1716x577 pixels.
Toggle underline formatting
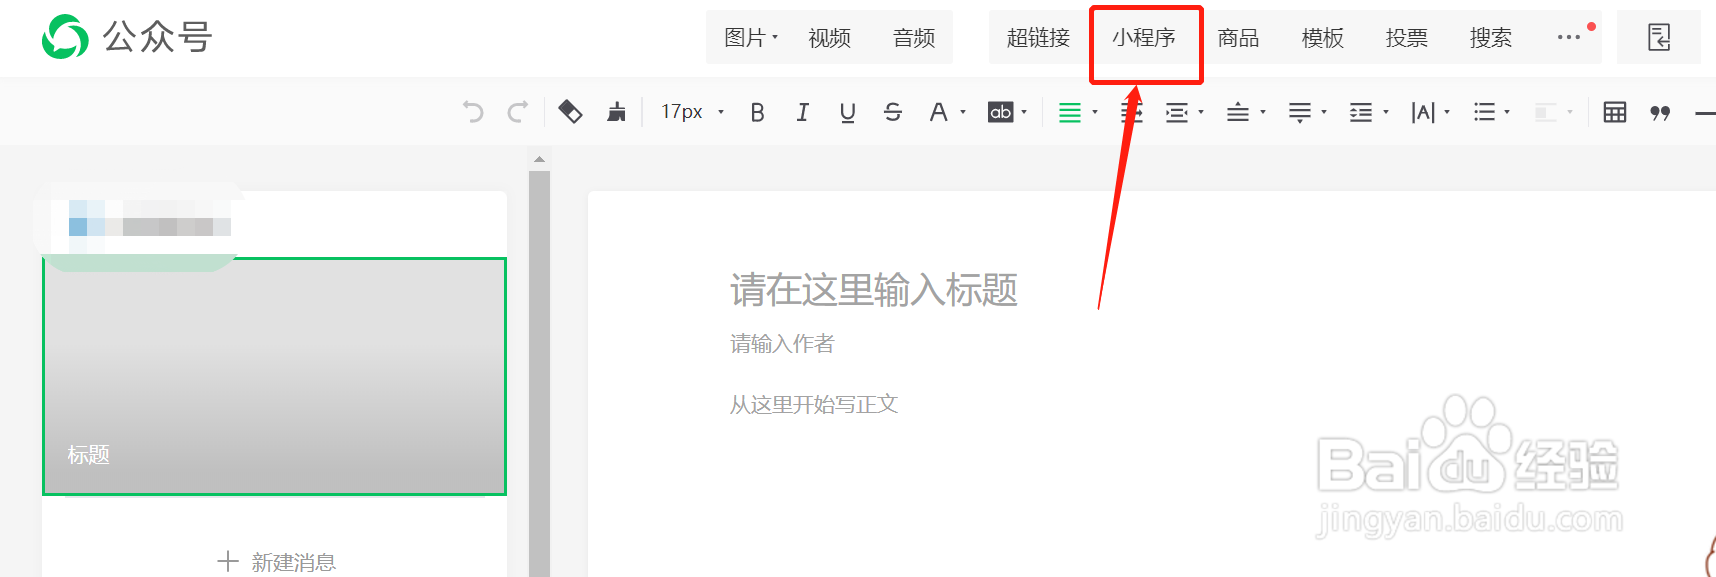pos(847,113)
